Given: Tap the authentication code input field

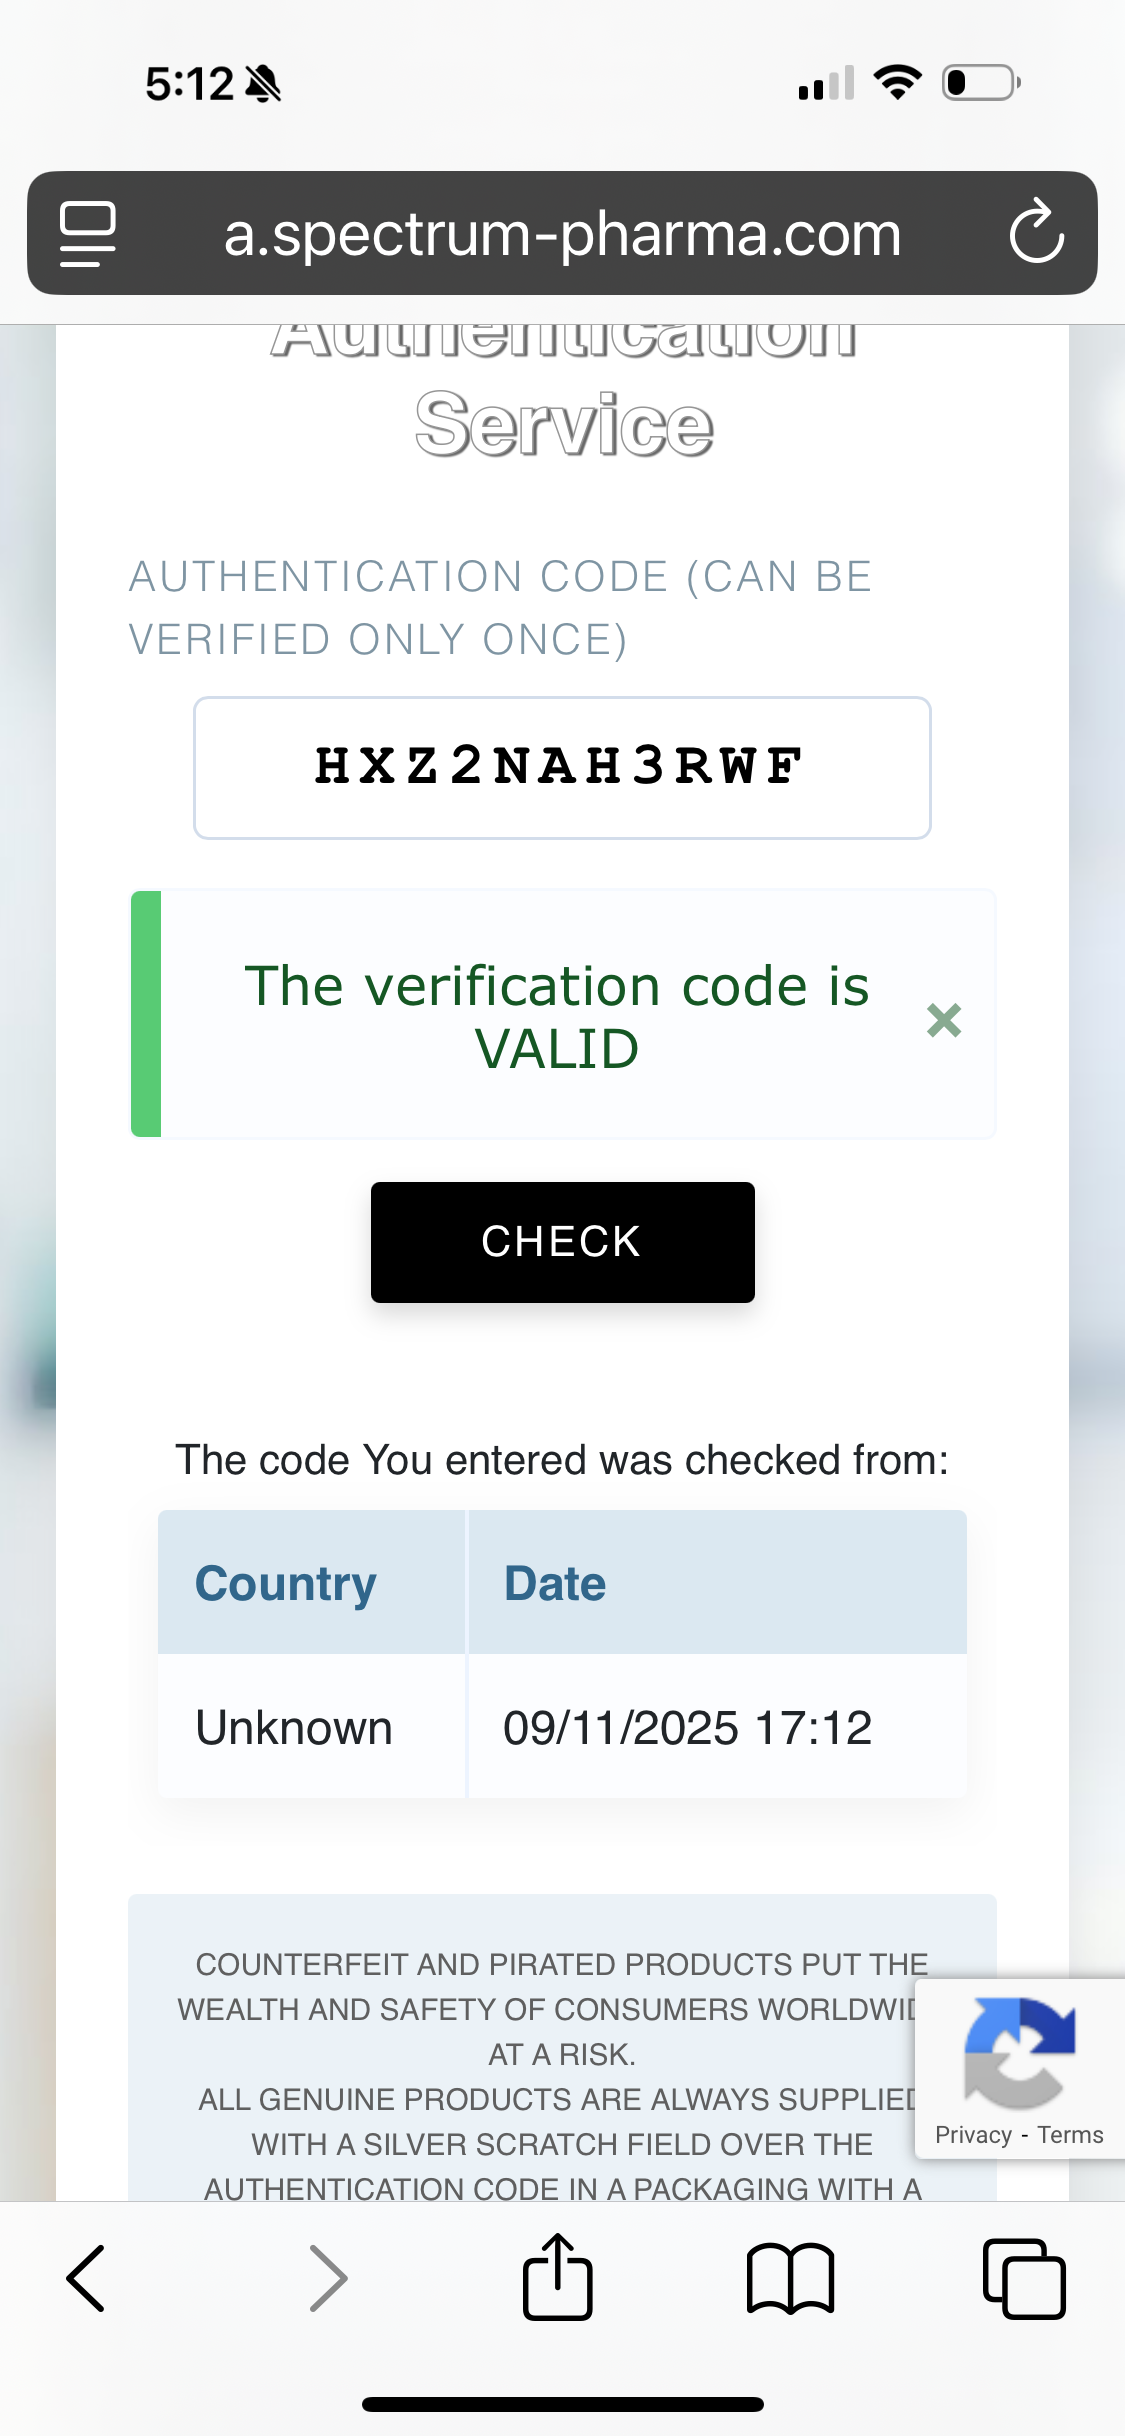Looking at the screenshot, I should pyautogui.click(x=562, y=768).
